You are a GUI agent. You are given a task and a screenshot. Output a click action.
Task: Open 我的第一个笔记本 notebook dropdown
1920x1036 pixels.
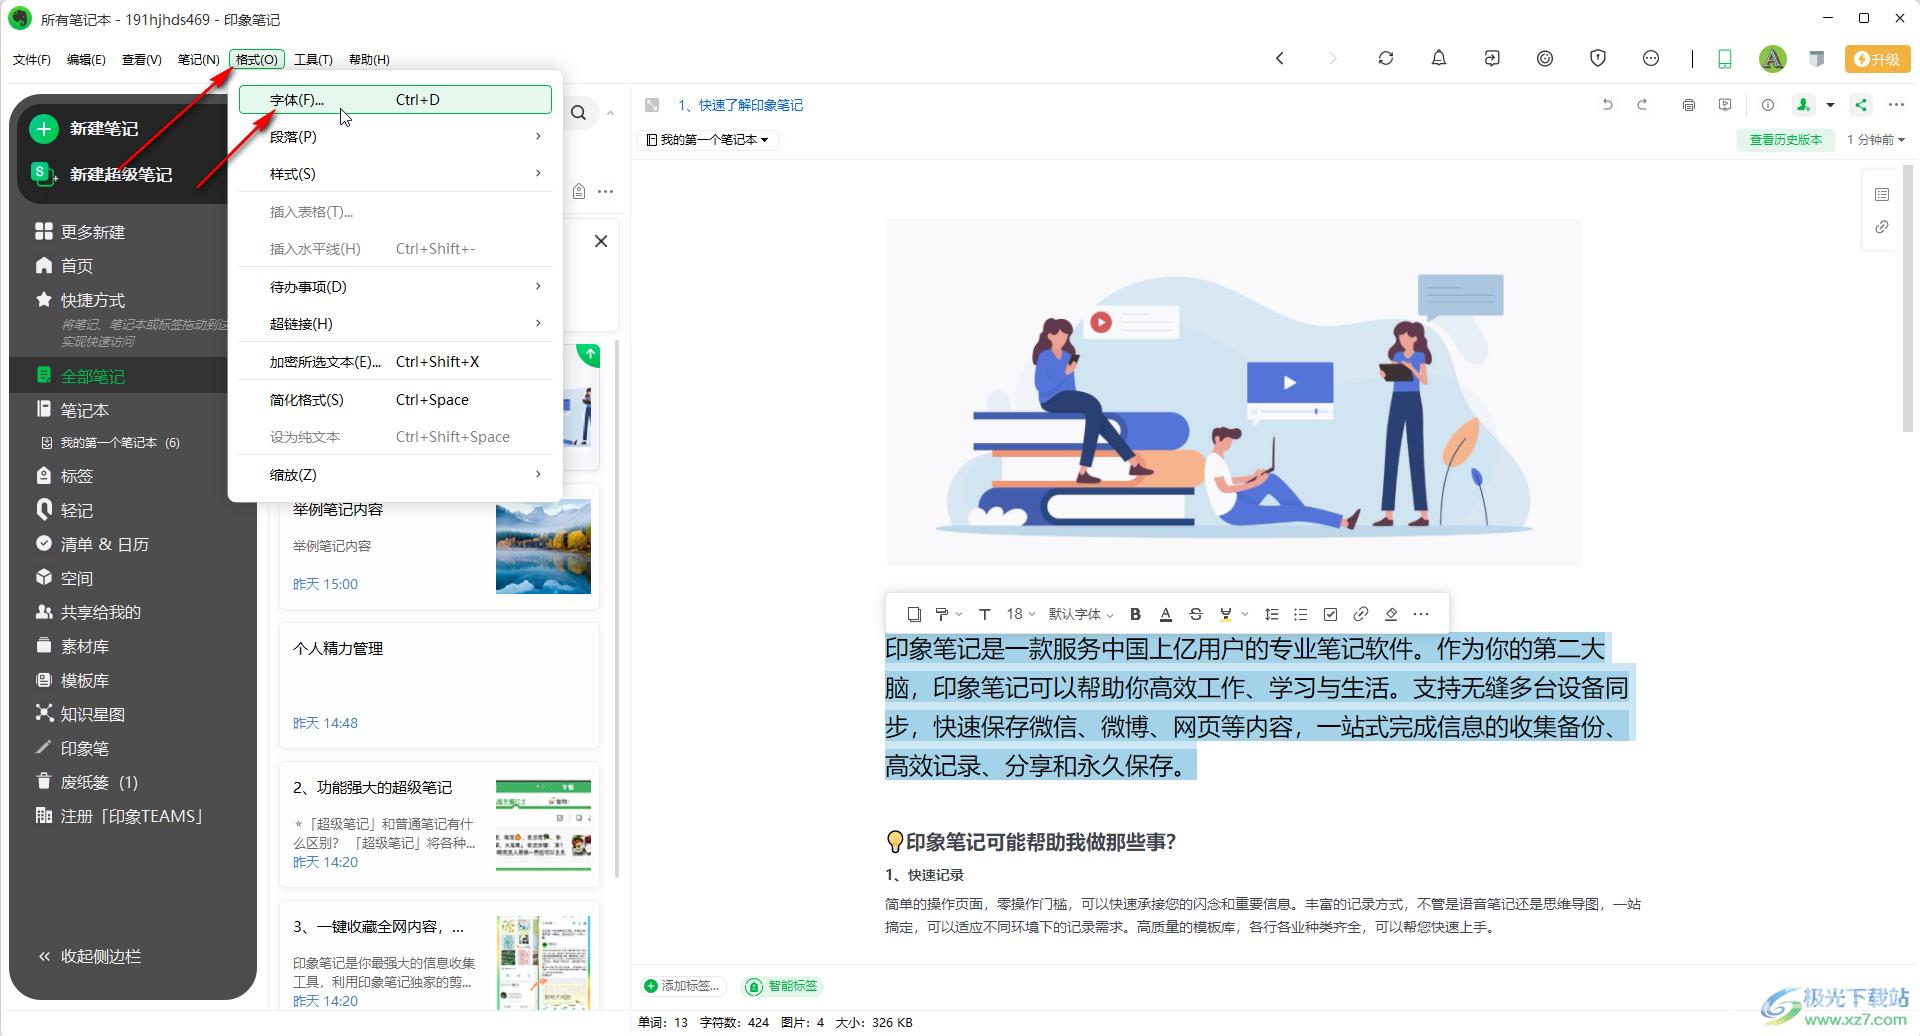pyautogui.click(x=708, y=140)
